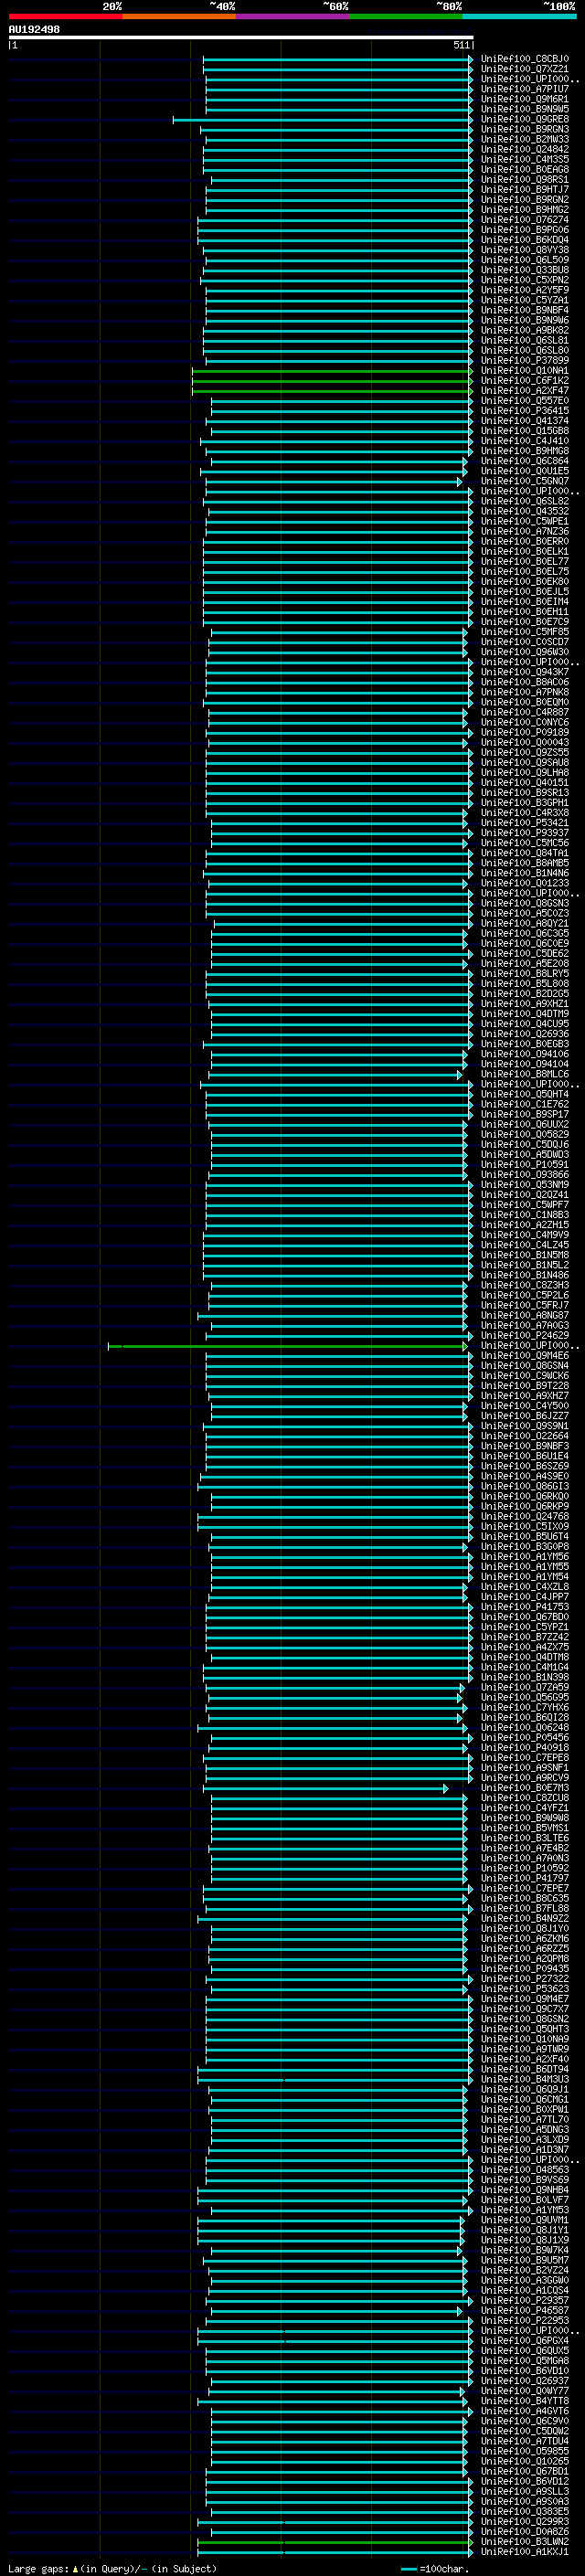Image resolution: width=585 pixels, height=2576 pixels.
Task: Select hit label UniRef100_P09435
Action: [524, 1968]
